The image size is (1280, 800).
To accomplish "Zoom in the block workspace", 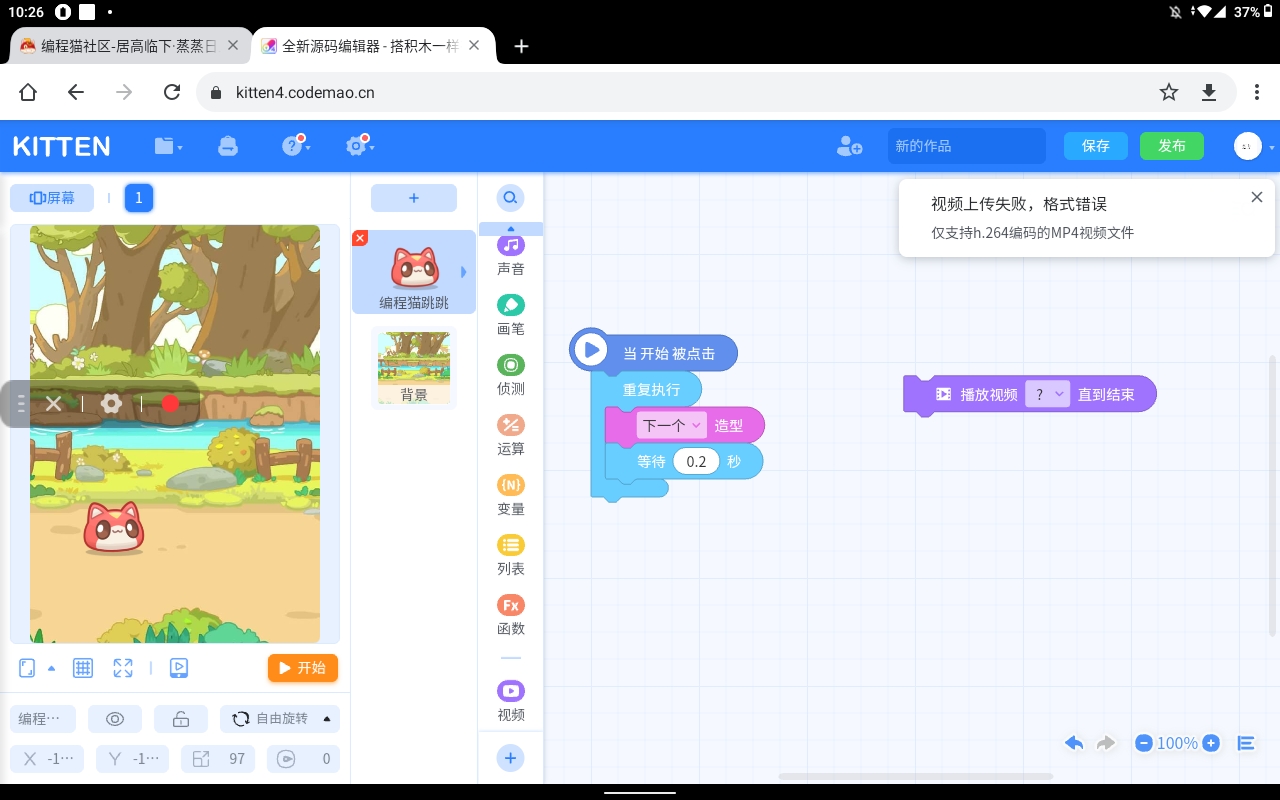I will pyautogui.click(x=1211, y=743).
